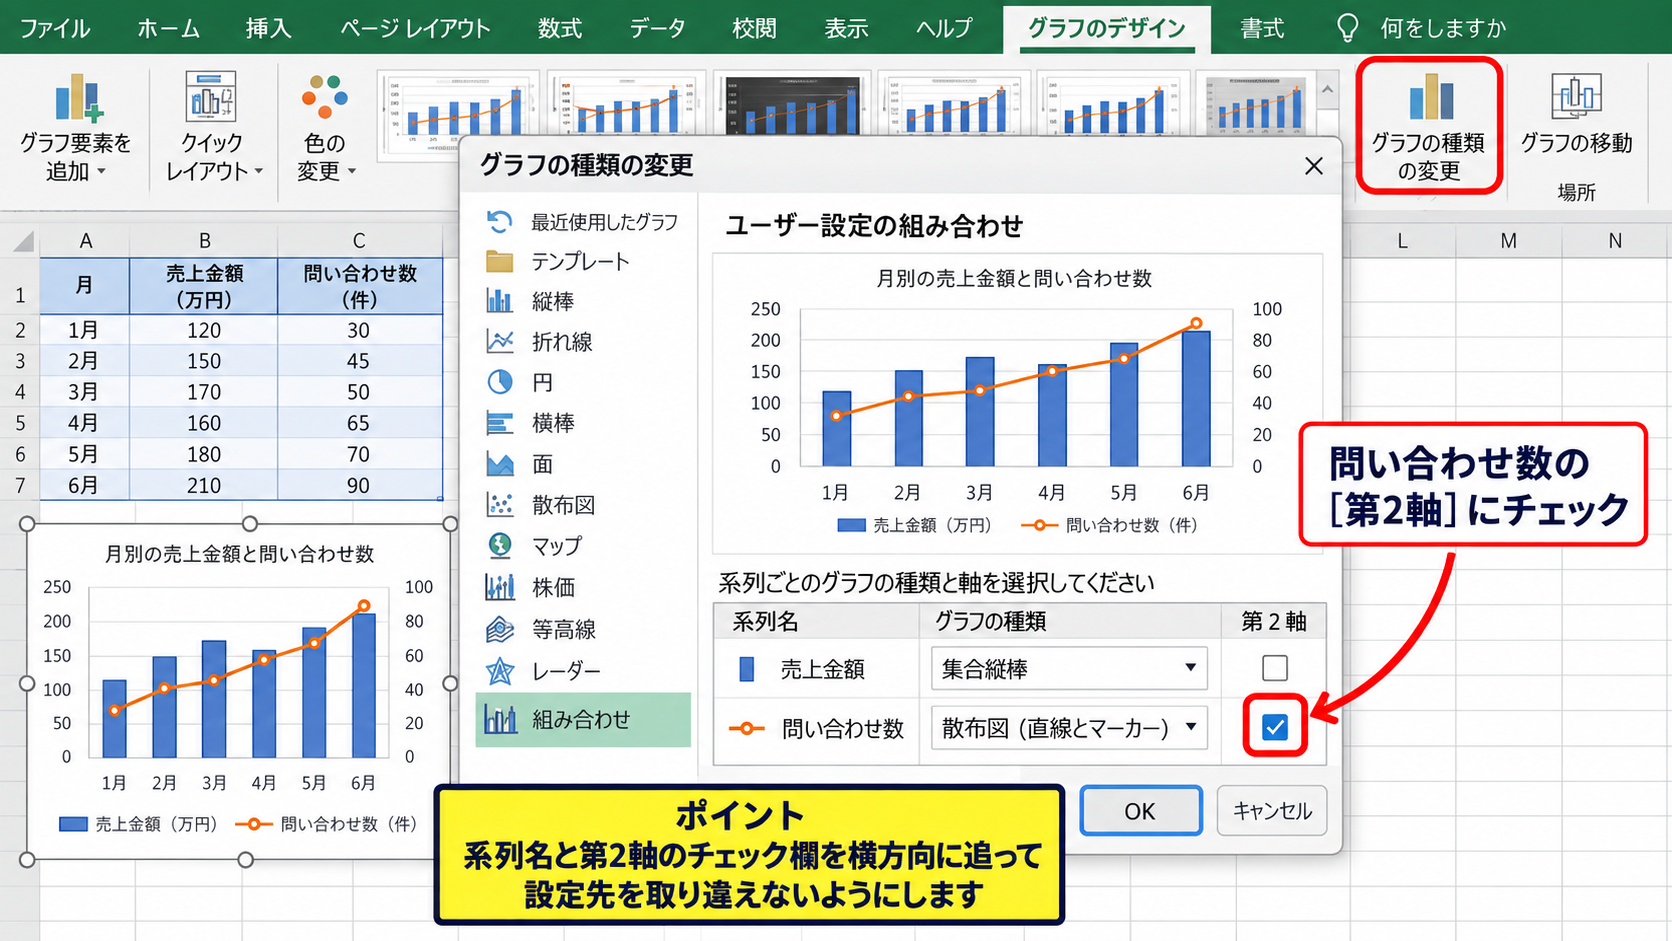Choose 面 chart category

[582, 464]
